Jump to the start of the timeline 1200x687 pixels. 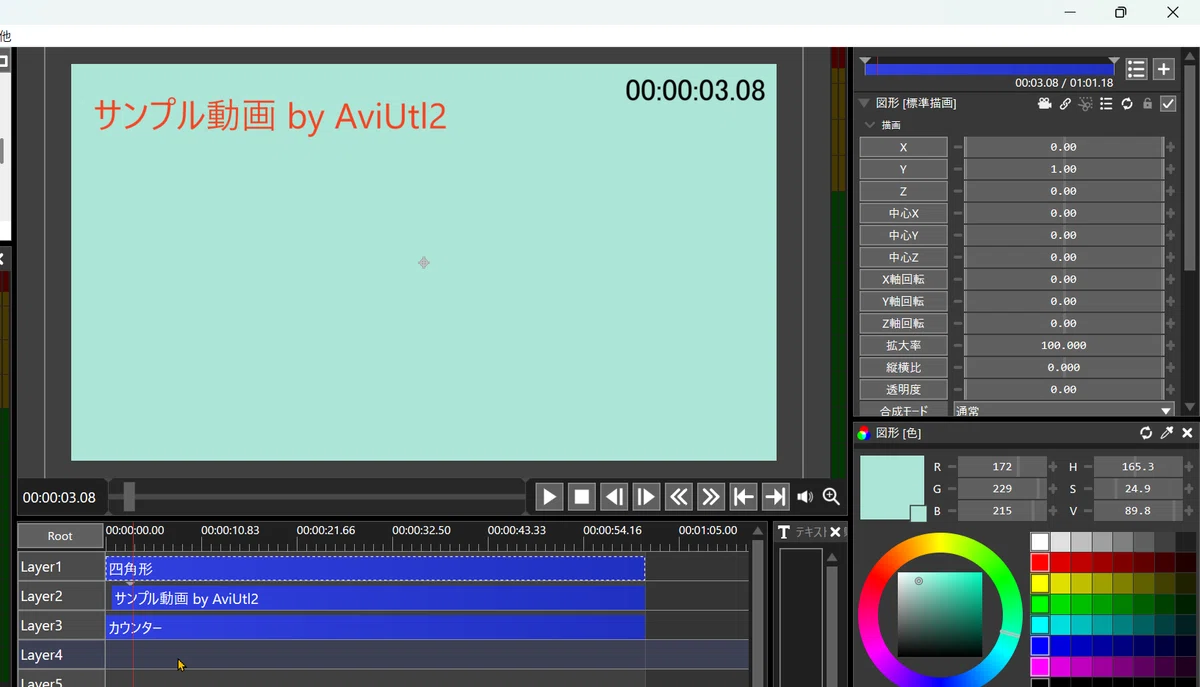pos(742,497)
